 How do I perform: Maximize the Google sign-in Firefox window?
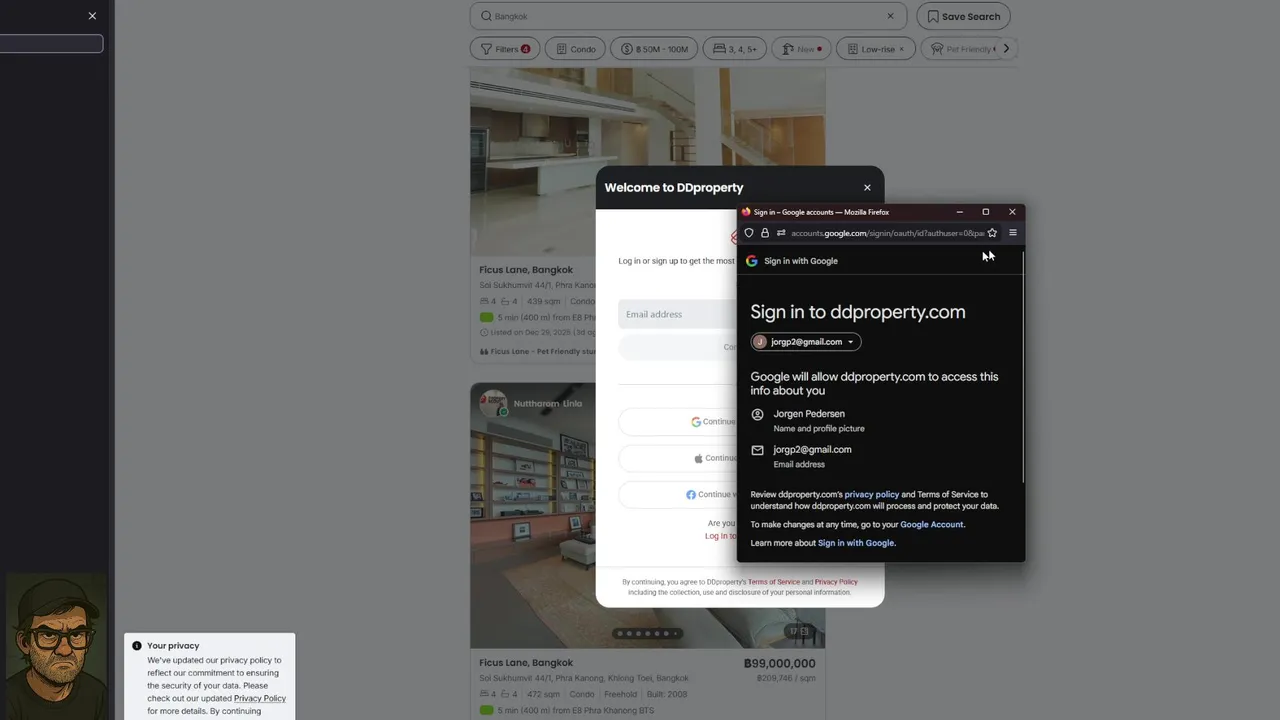tap(985, 212)
